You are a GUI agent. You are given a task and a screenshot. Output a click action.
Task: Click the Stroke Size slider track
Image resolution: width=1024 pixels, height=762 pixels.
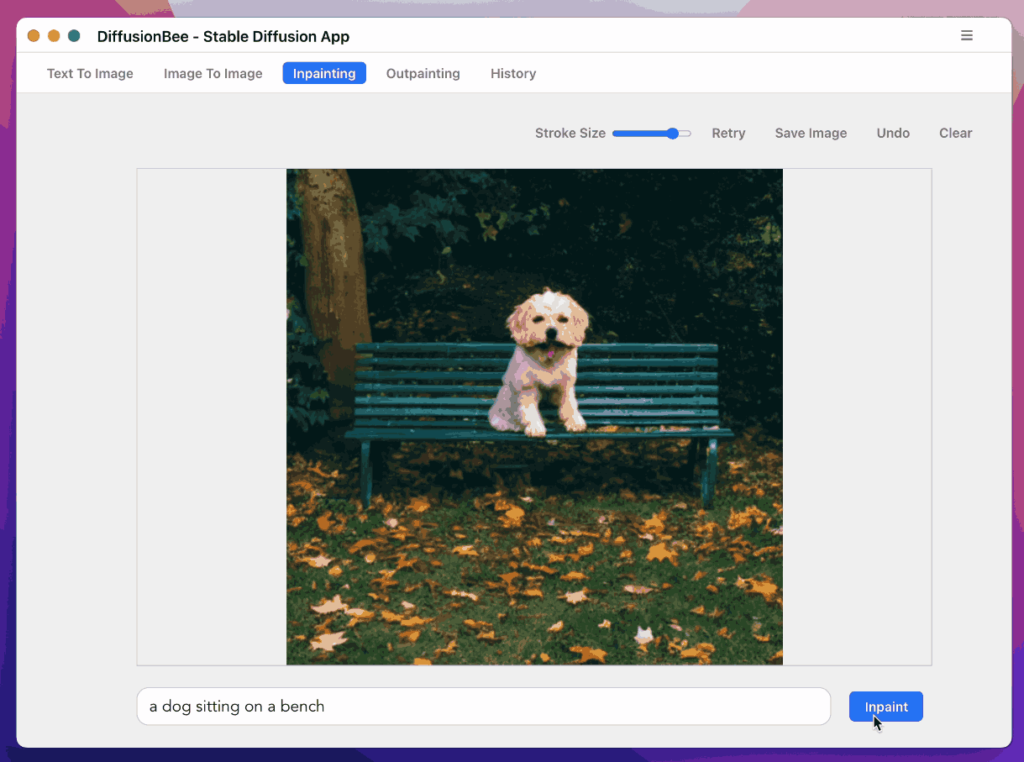pos(640,132)
